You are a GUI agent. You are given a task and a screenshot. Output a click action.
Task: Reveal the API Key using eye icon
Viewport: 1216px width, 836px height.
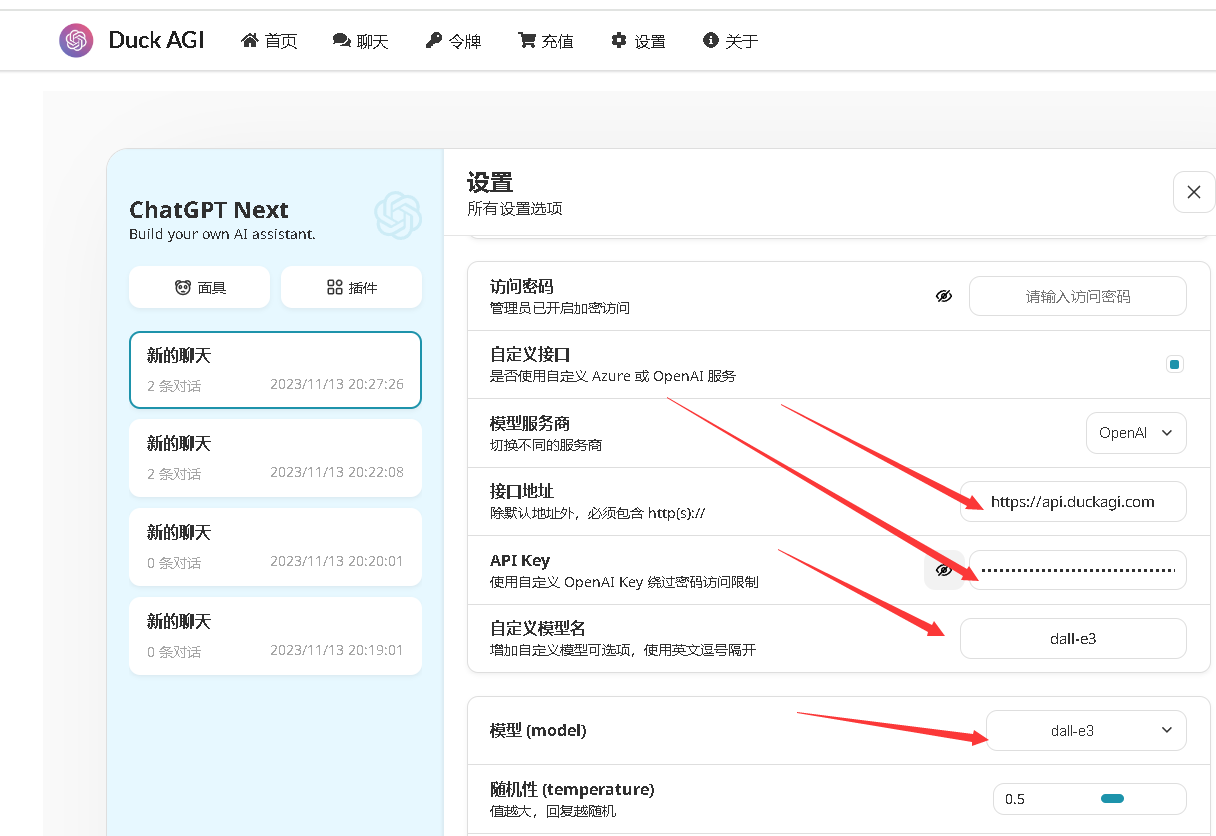pyautogui.click(x=943, y=570)
